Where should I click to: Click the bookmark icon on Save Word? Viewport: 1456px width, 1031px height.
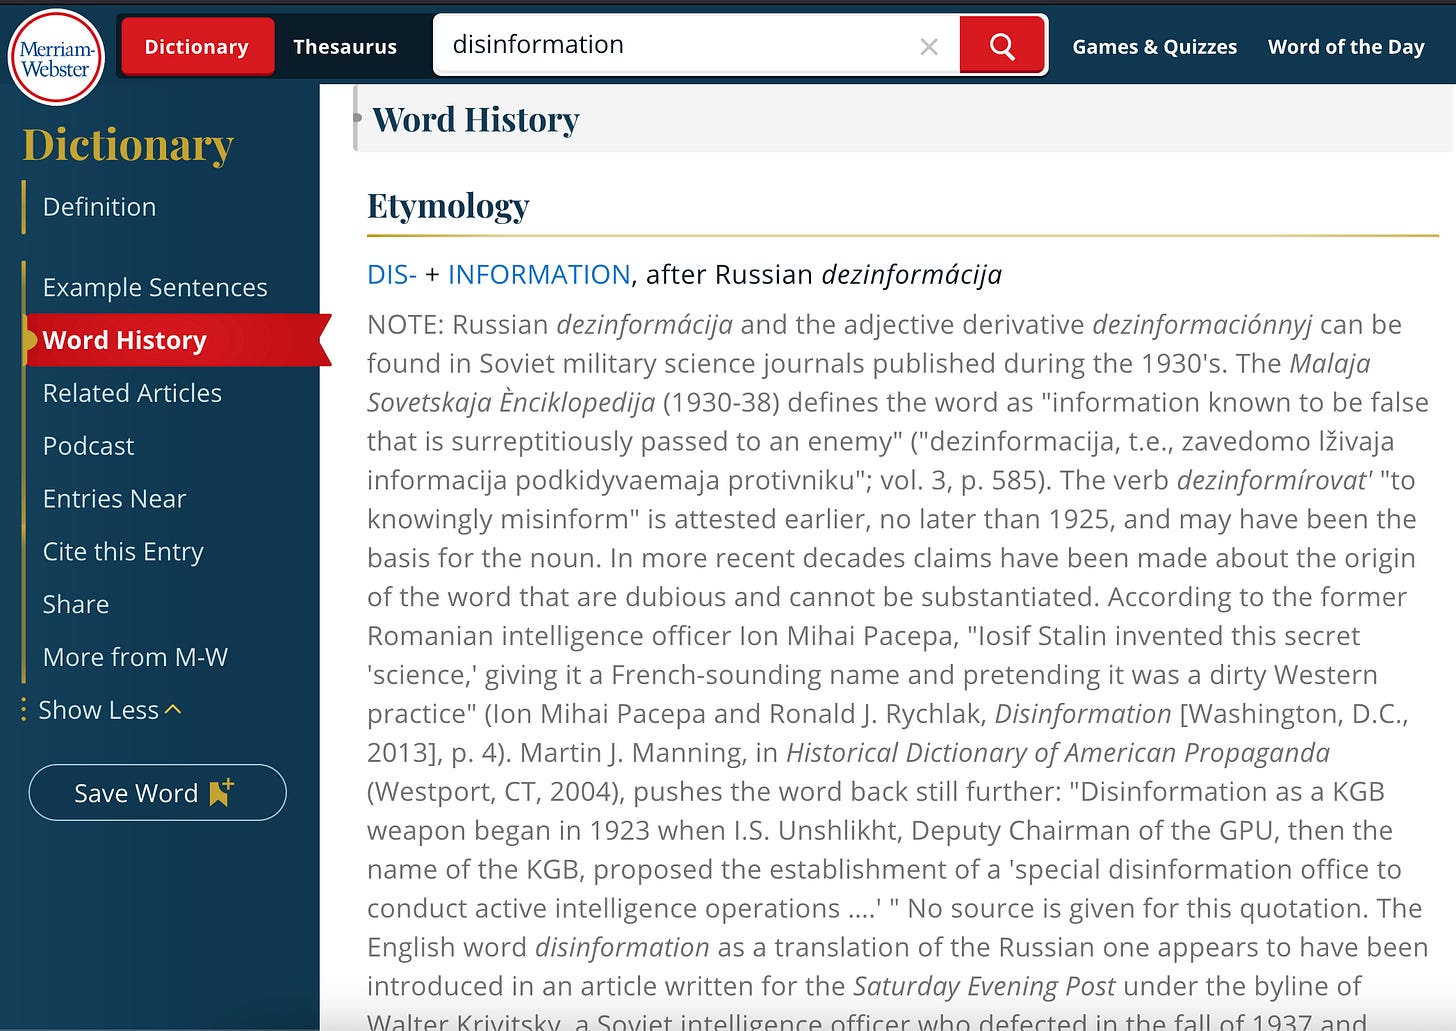coord(221,792)
